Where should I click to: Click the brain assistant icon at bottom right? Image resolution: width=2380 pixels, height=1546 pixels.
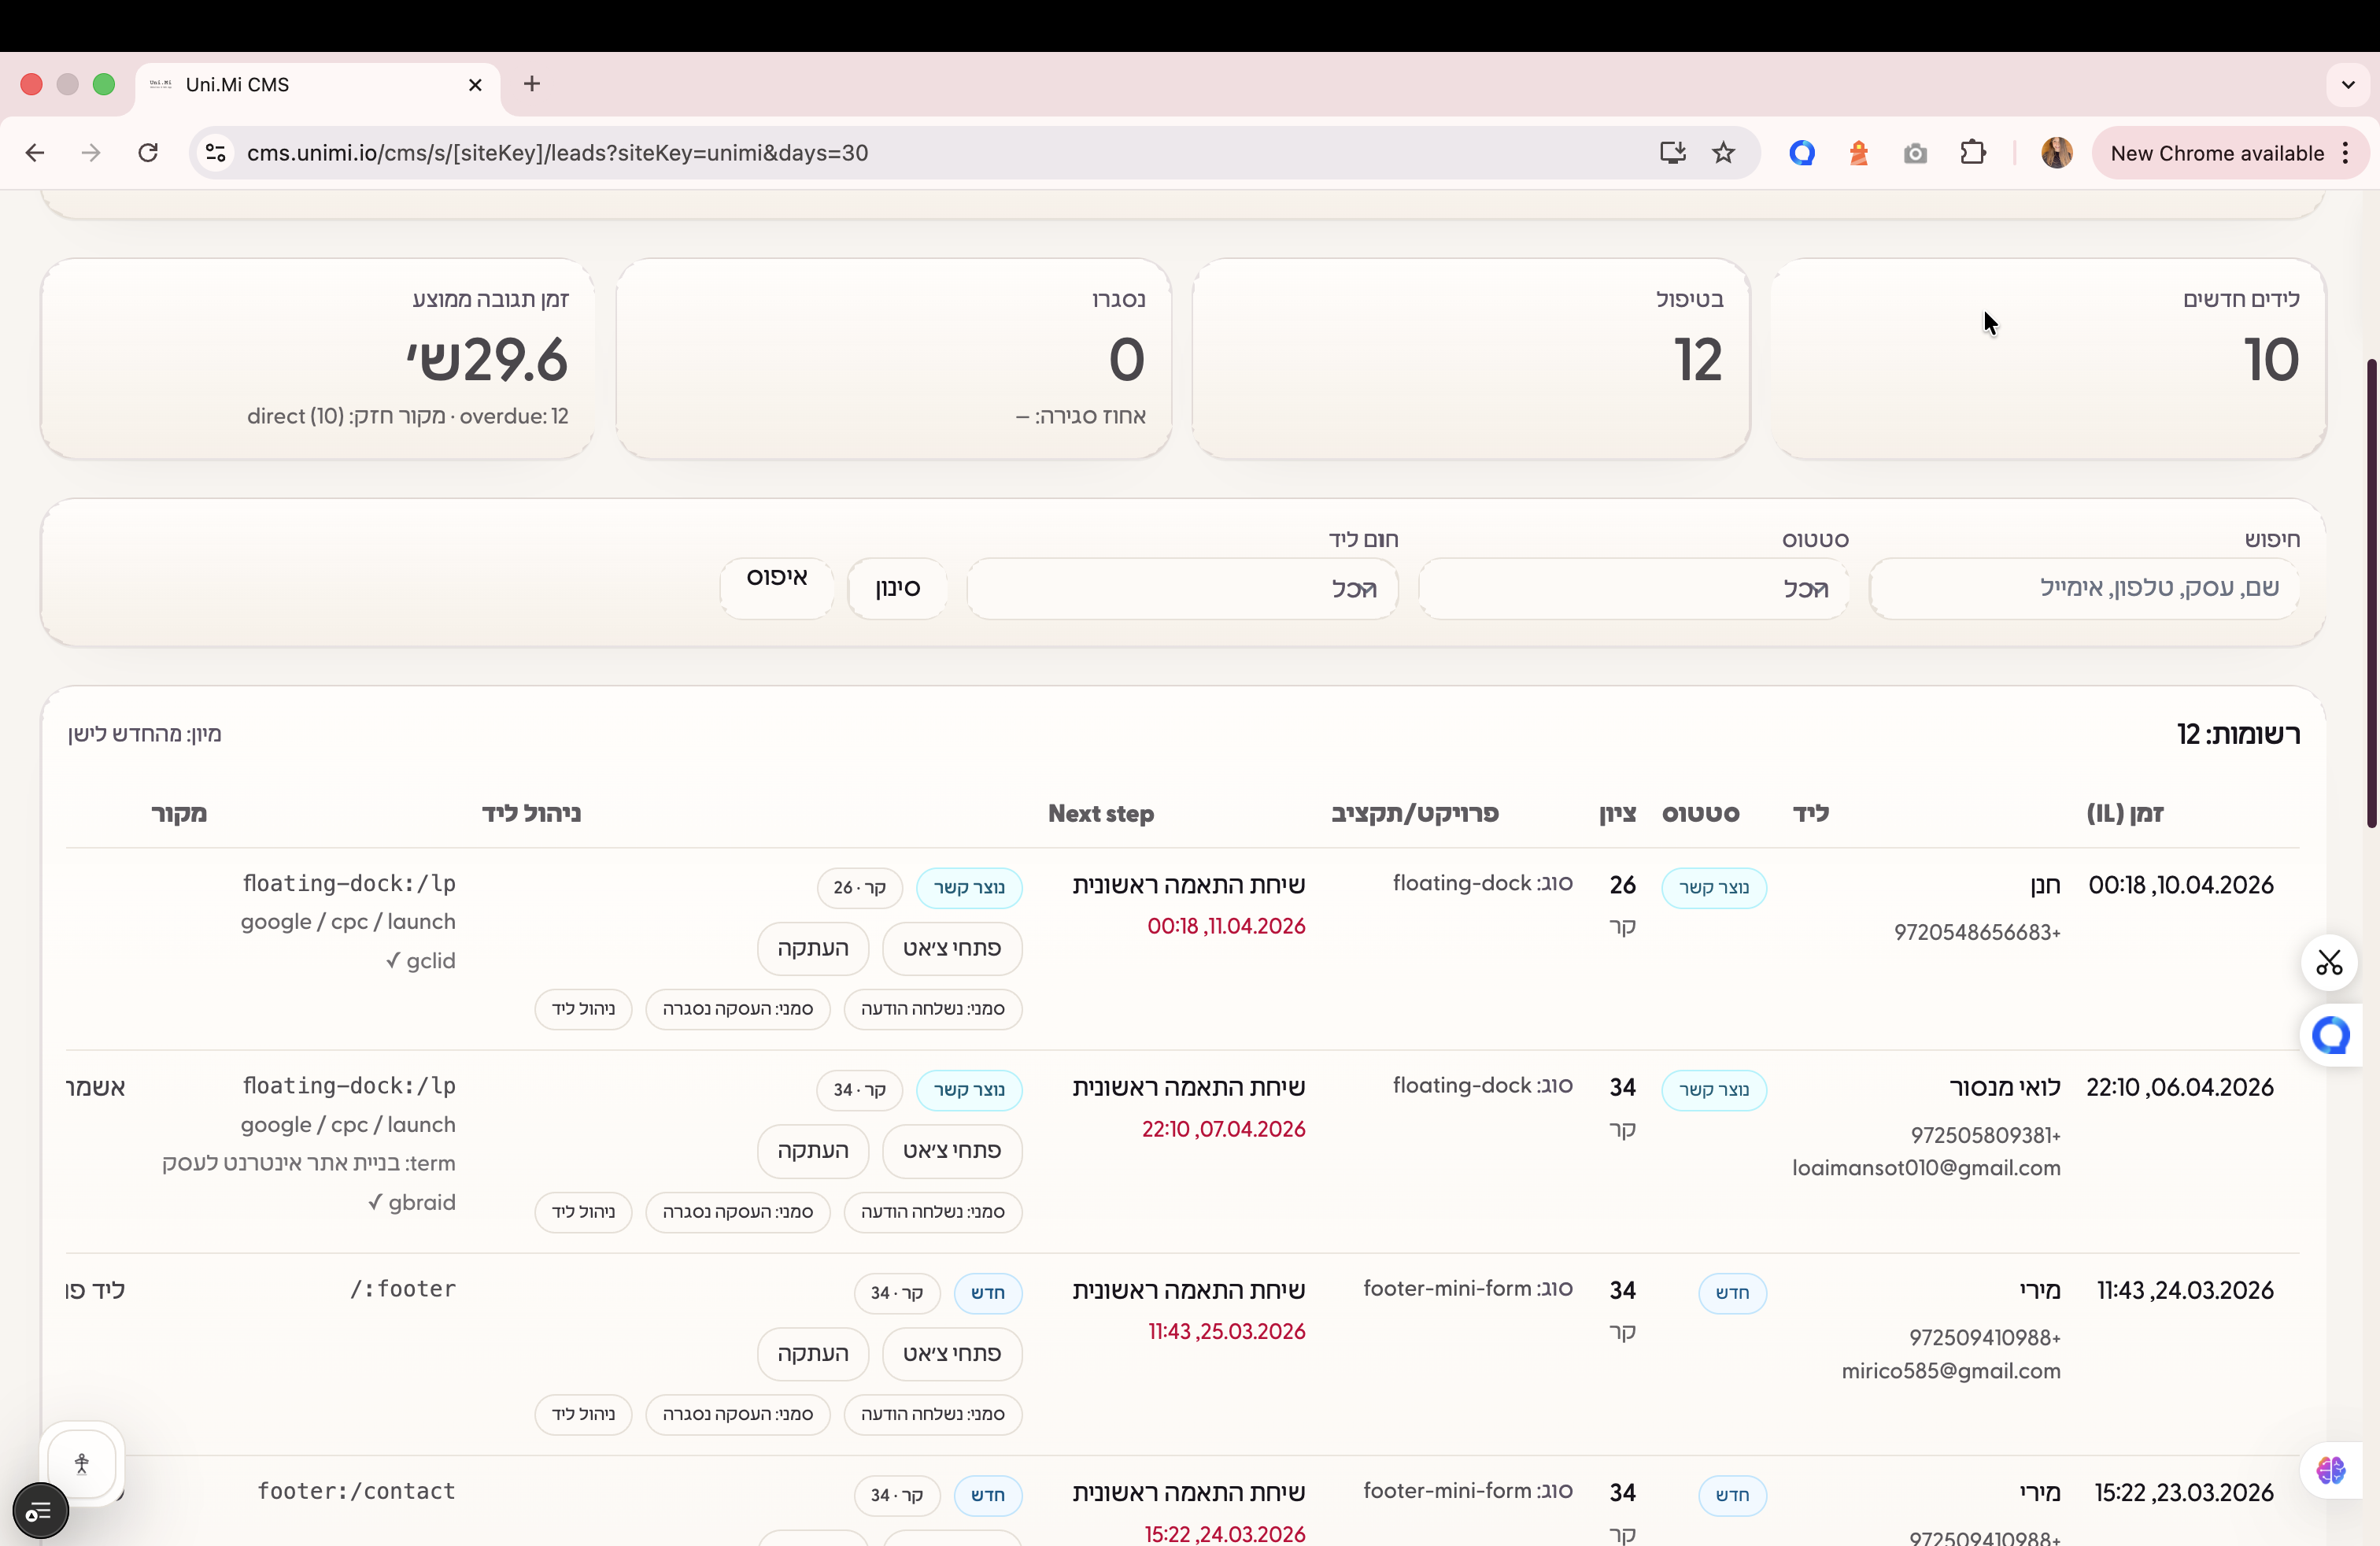[x=2331, y=1470]
